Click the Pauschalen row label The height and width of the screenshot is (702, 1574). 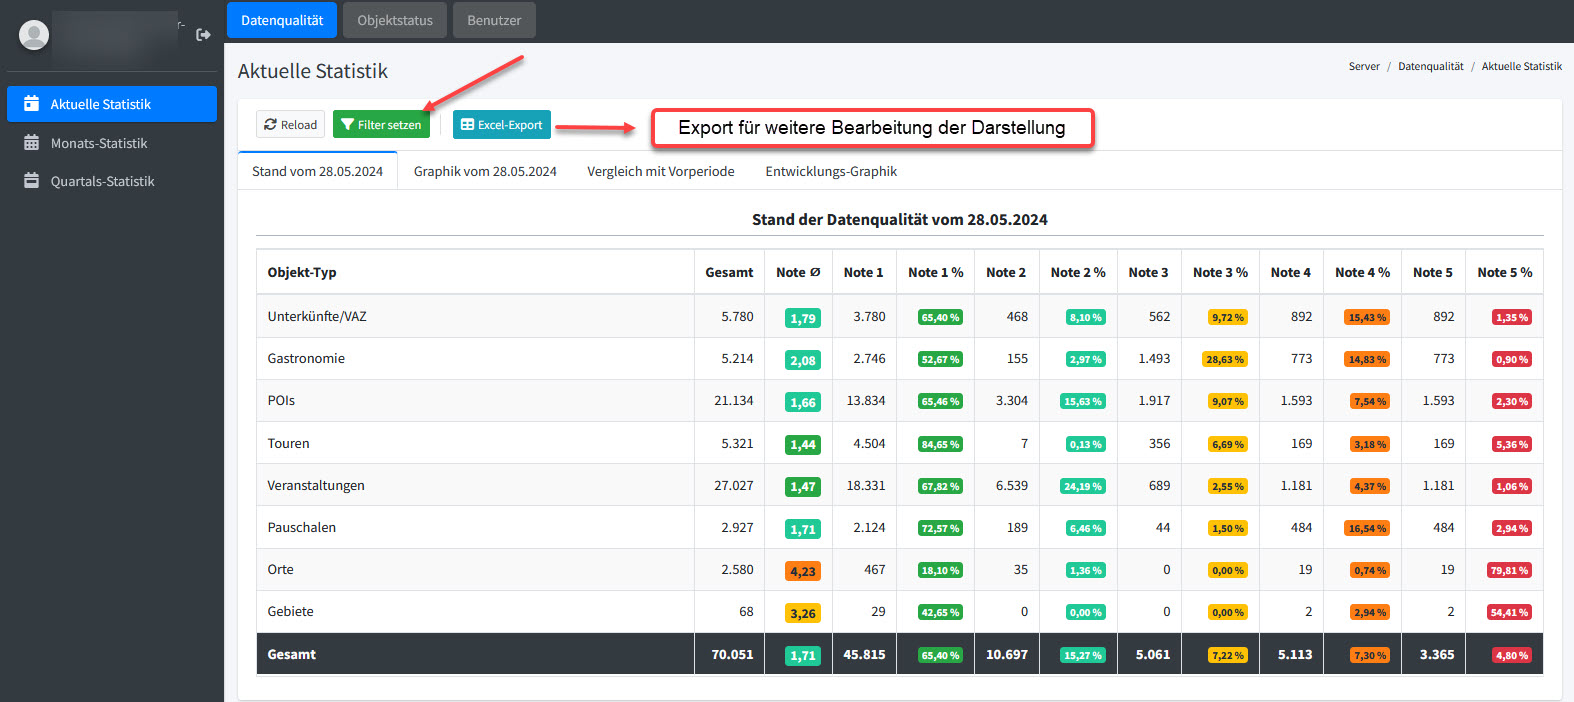[x=301, y=527]
